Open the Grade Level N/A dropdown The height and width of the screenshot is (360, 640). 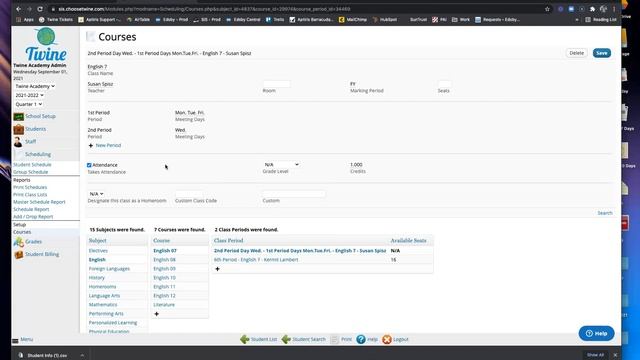pyautogui.click(x=281, y=164)
